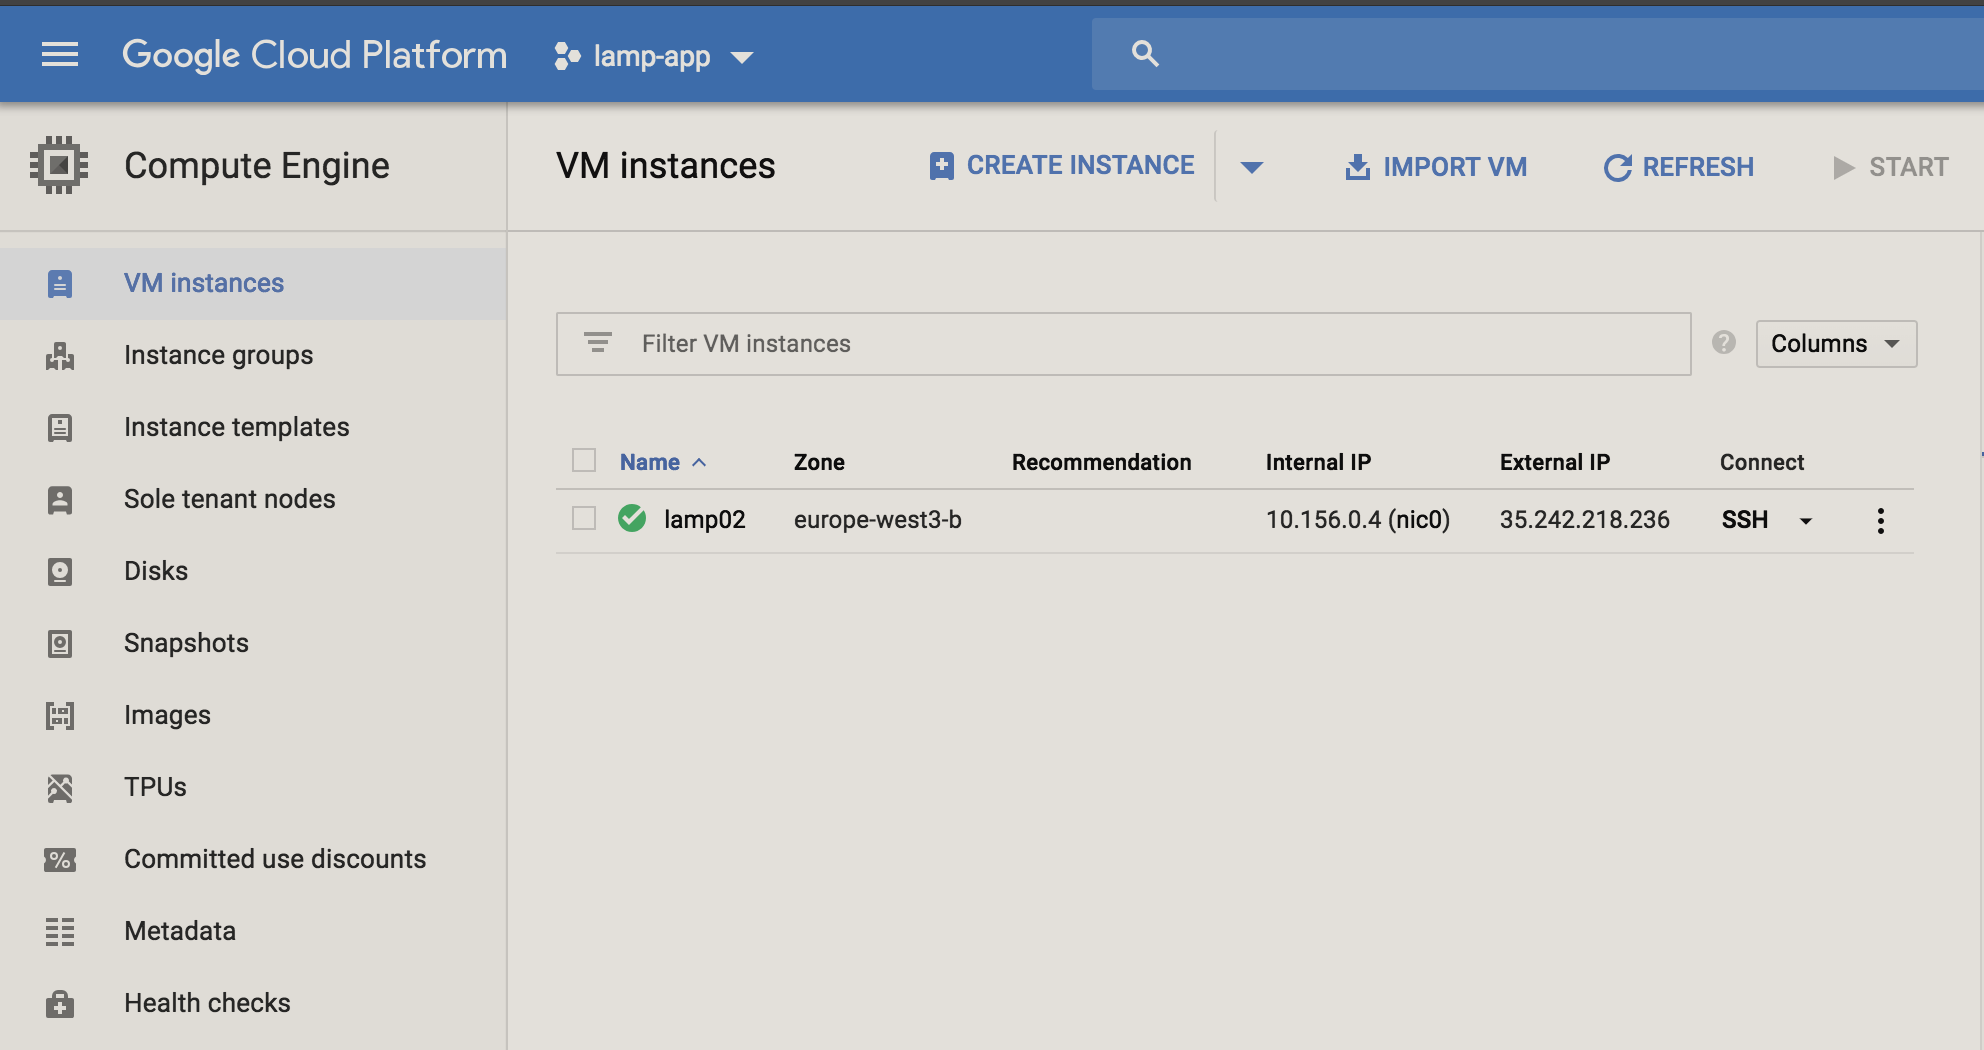
Task: Click external IP 35.242.218.236
Action: 1585,520
